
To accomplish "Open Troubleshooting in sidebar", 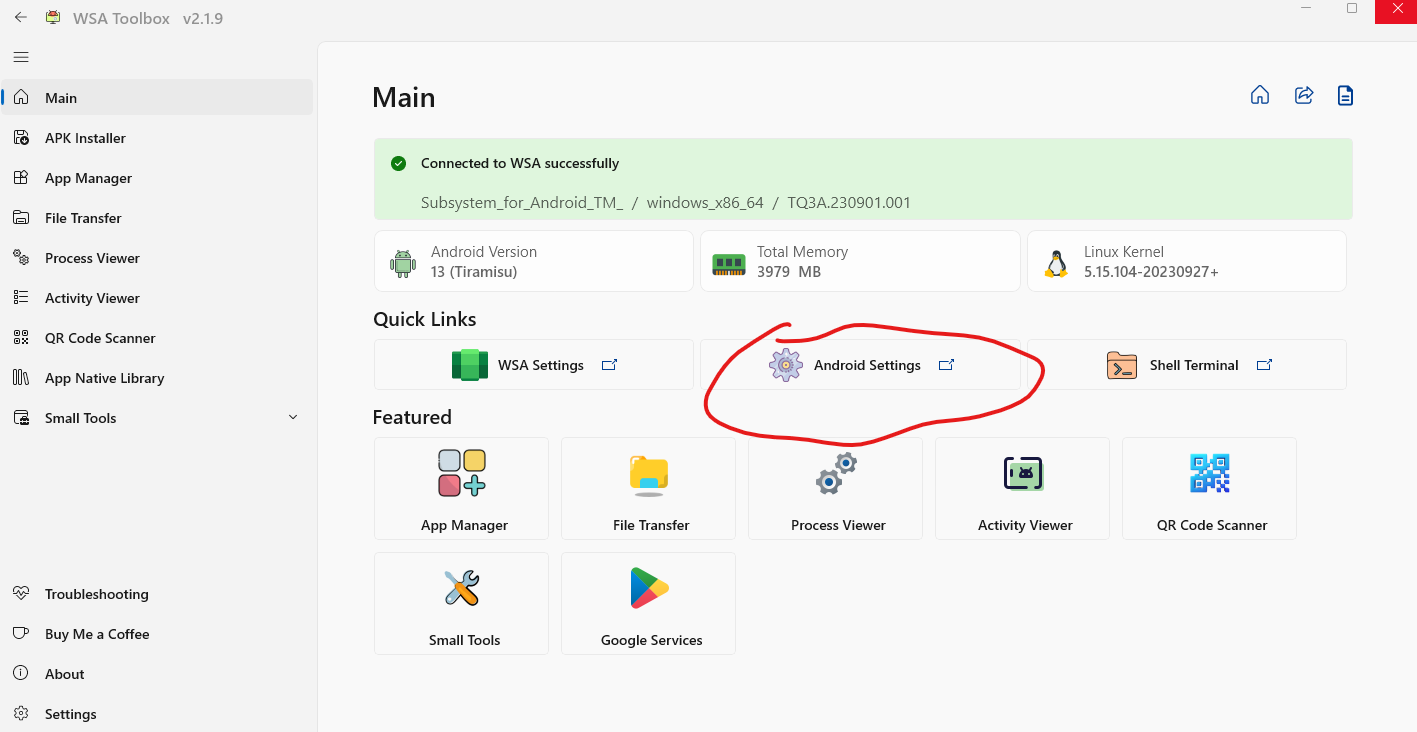I will [158, 594].
